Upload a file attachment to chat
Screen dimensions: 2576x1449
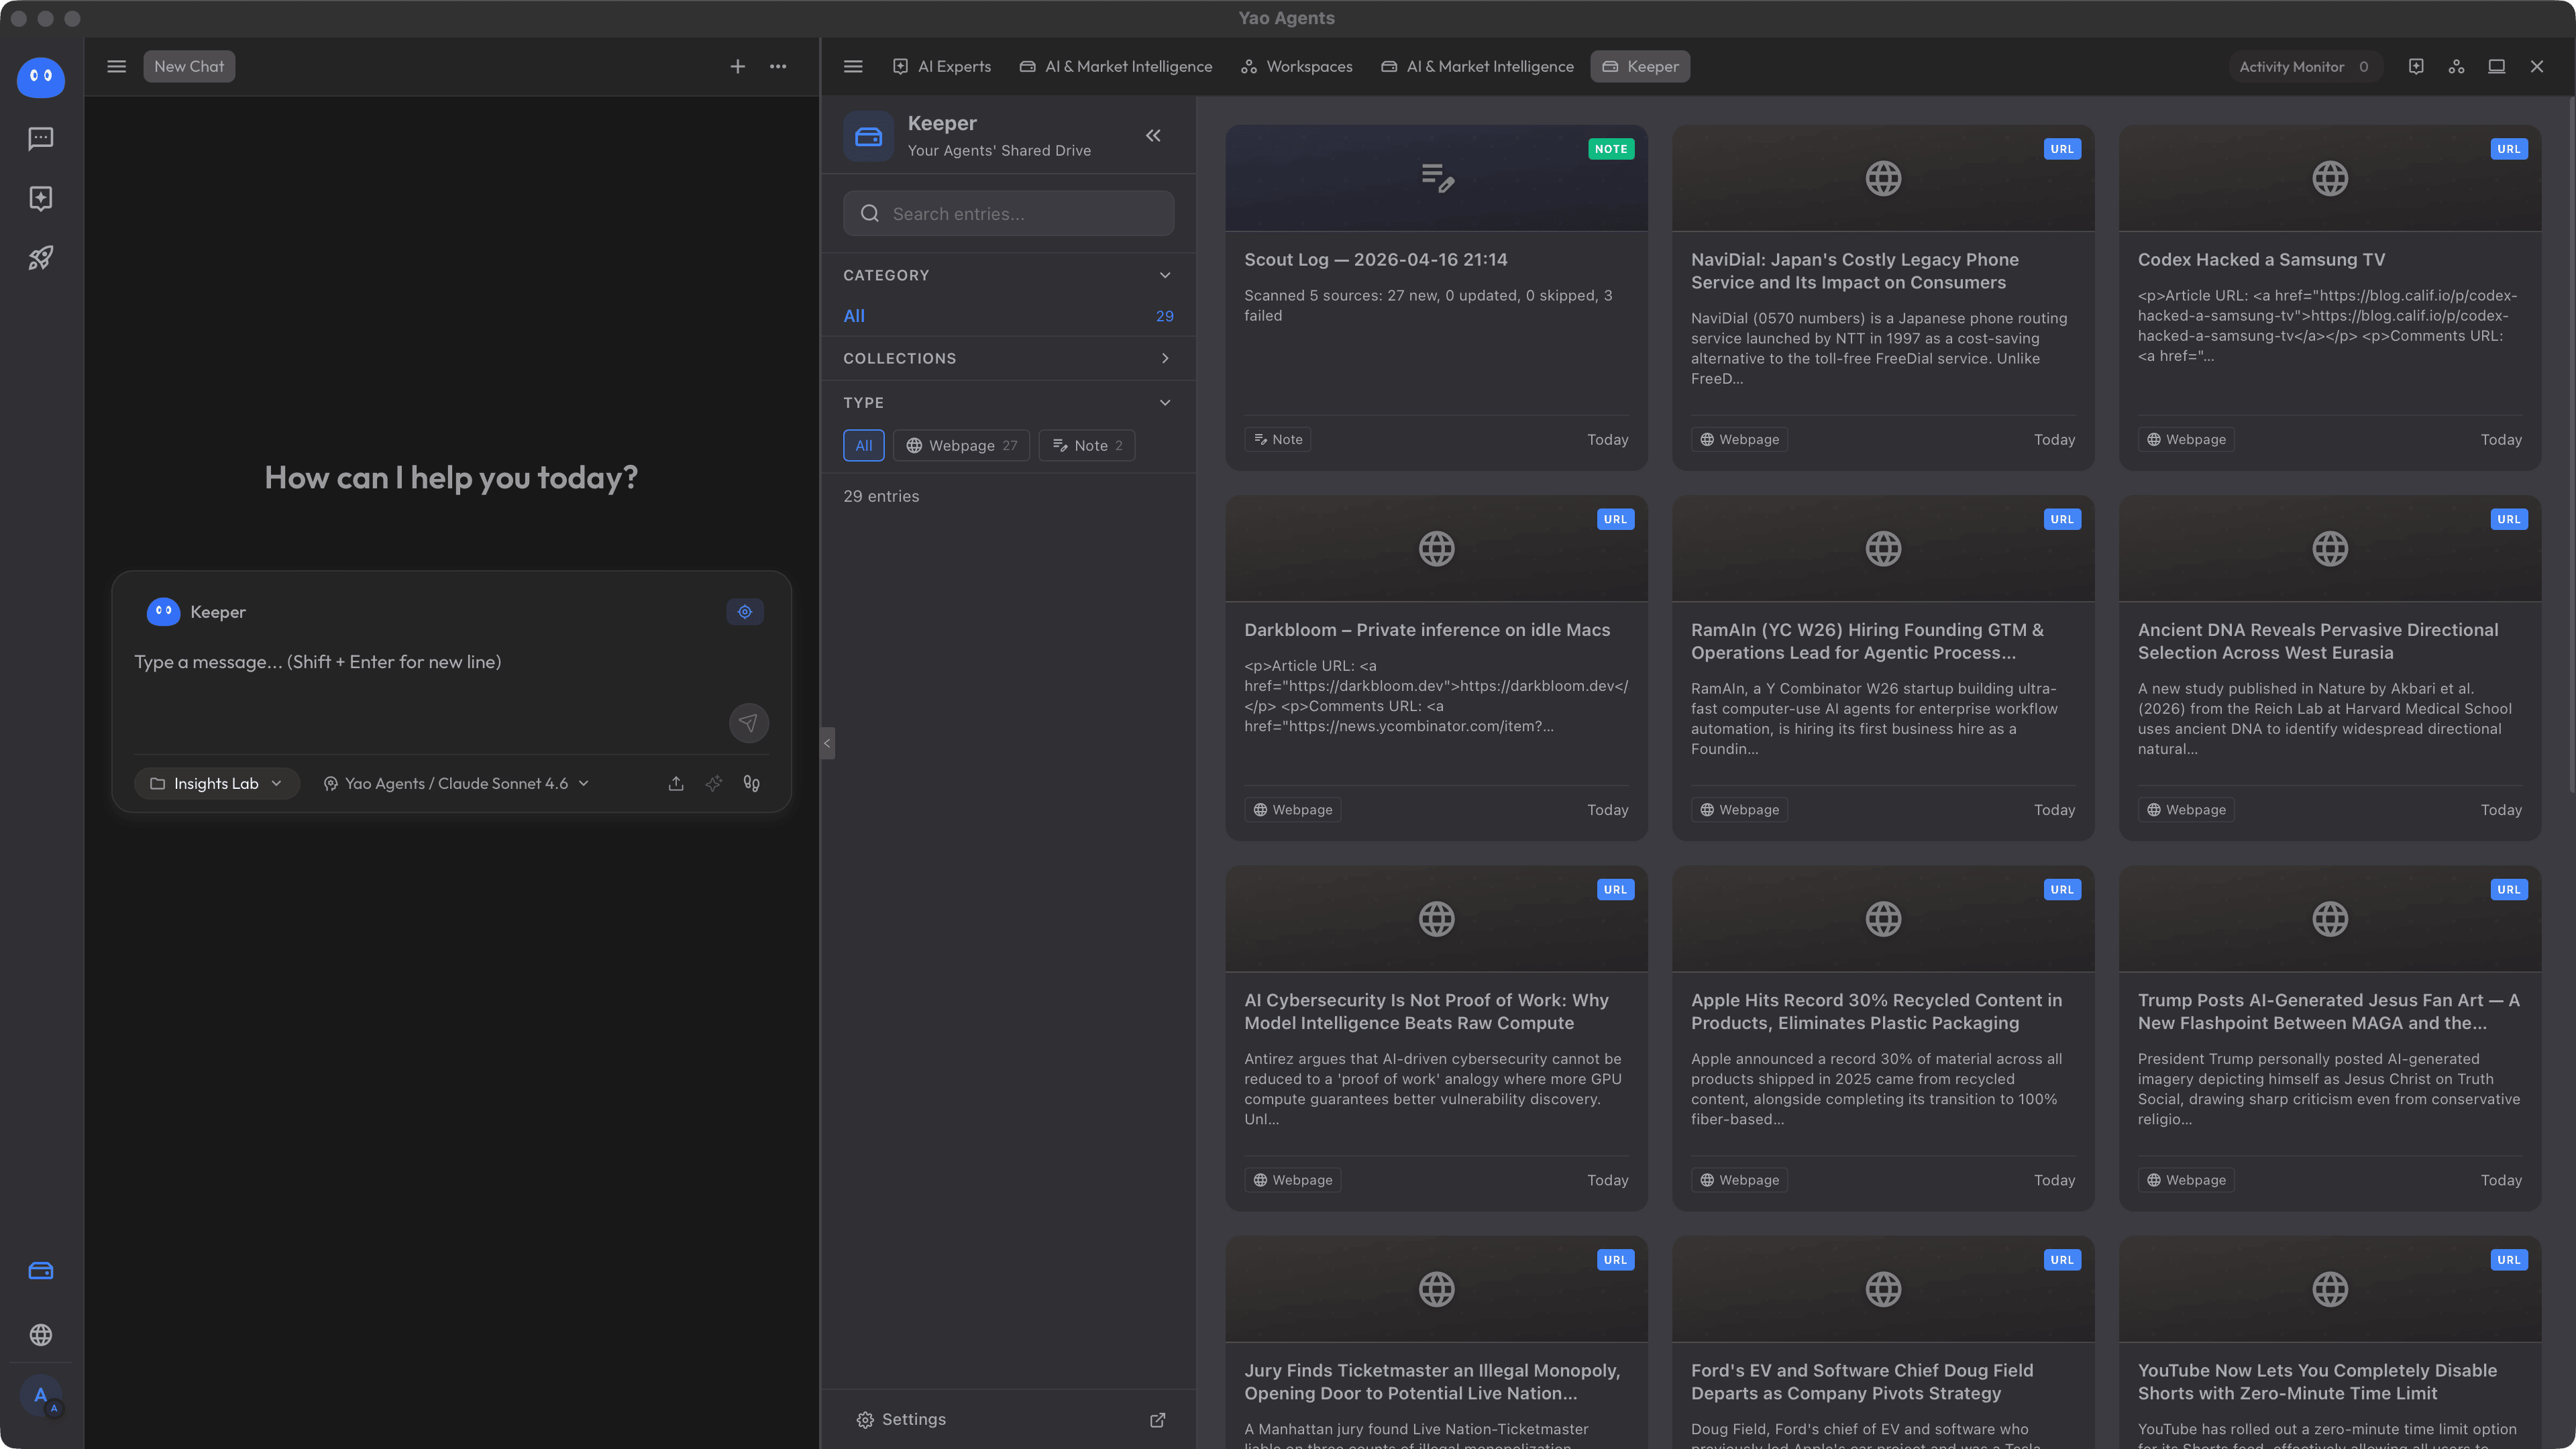676,784
